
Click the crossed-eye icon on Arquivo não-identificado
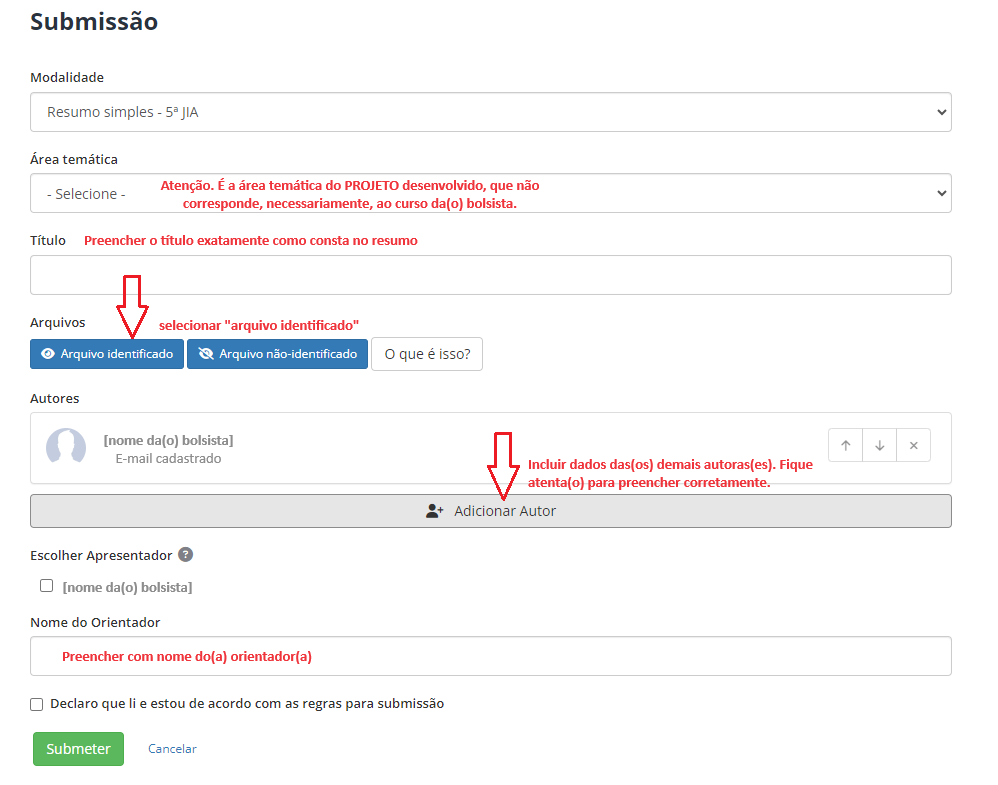click(x=206, y=354)
